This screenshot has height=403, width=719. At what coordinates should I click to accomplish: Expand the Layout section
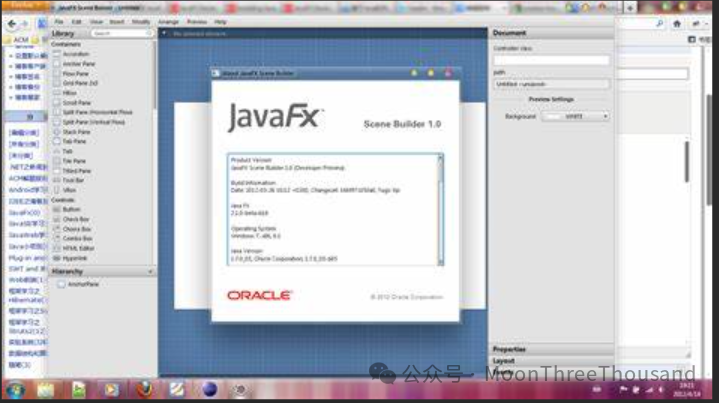coord(550,360)
